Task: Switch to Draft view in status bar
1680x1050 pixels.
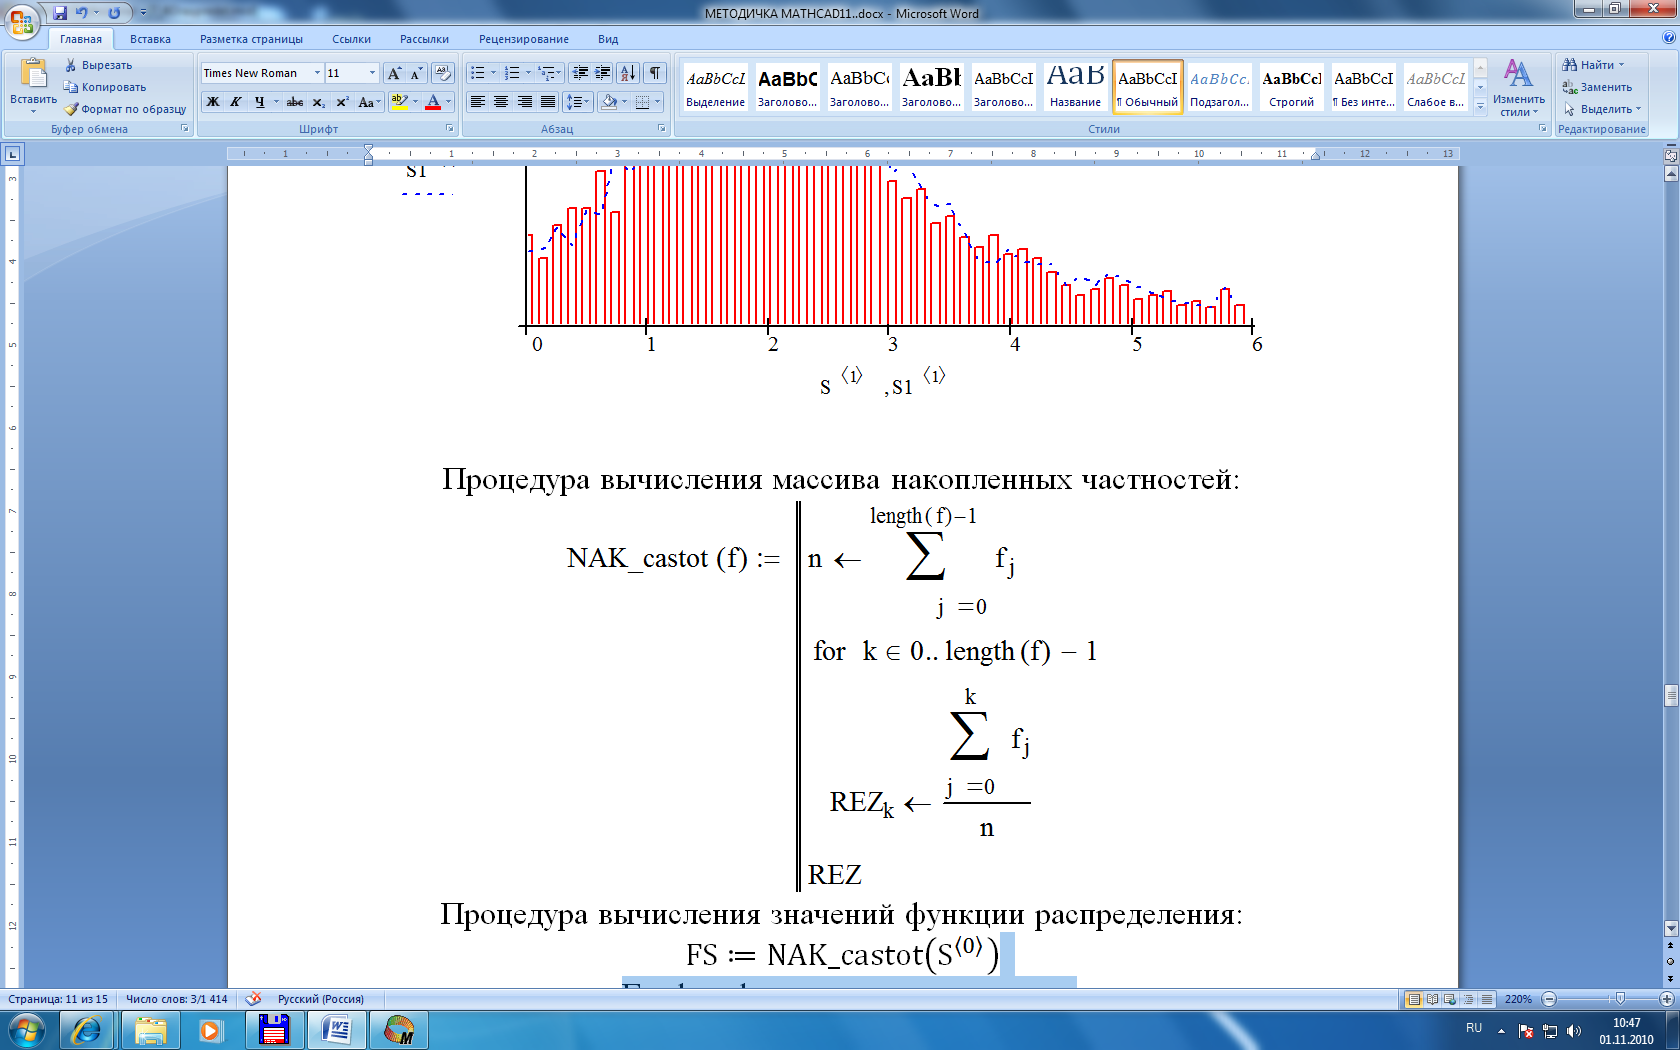Action: (1486, 999)
